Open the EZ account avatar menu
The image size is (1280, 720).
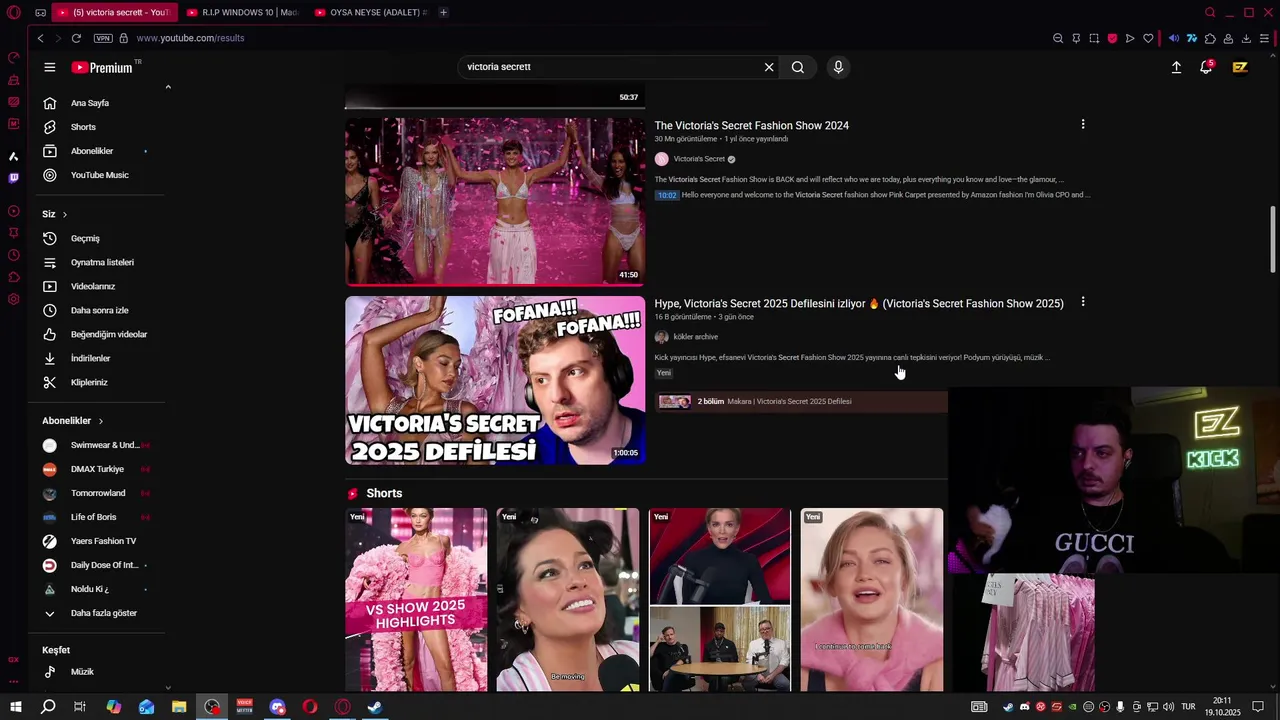pos(1240,67)
